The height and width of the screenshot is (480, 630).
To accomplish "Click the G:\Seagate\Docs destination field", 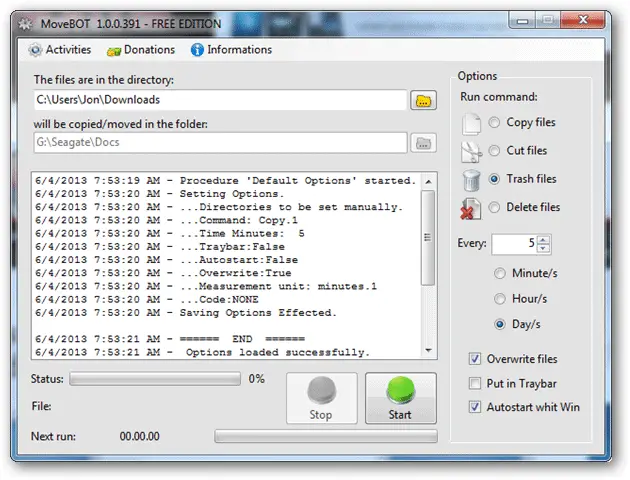I will coord(220,143).
